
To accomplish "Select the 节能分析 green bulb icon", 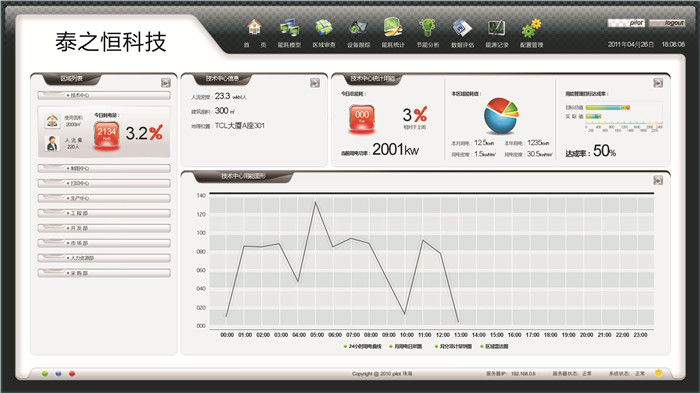I will pos(427,28).
